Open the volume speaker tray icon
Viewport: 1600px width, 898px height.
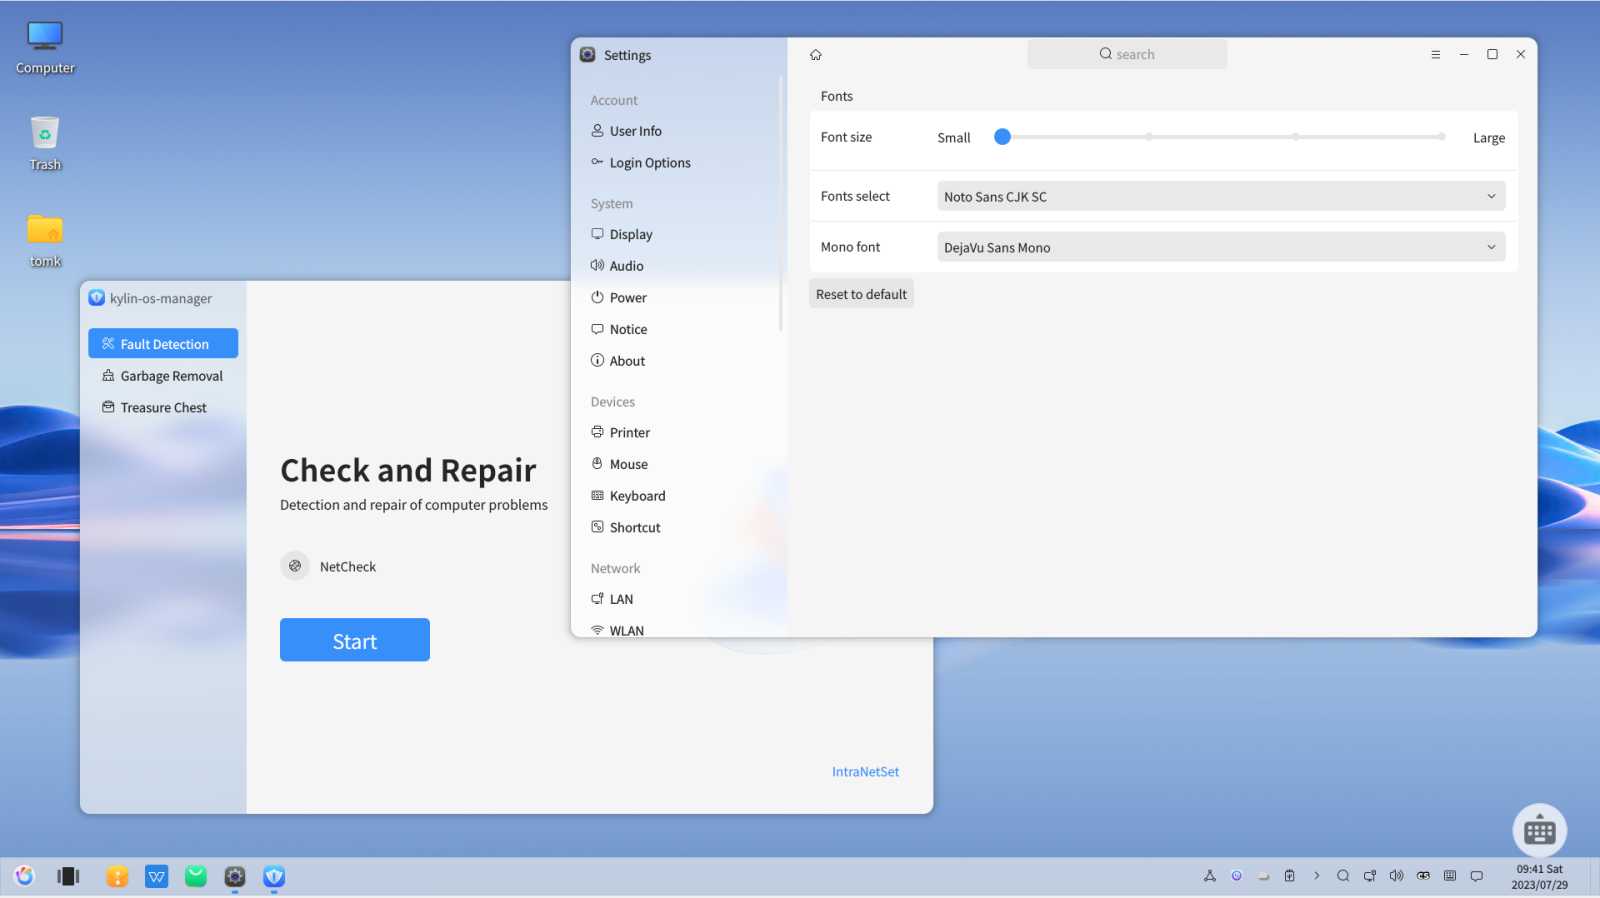(x=1396, y=876)
